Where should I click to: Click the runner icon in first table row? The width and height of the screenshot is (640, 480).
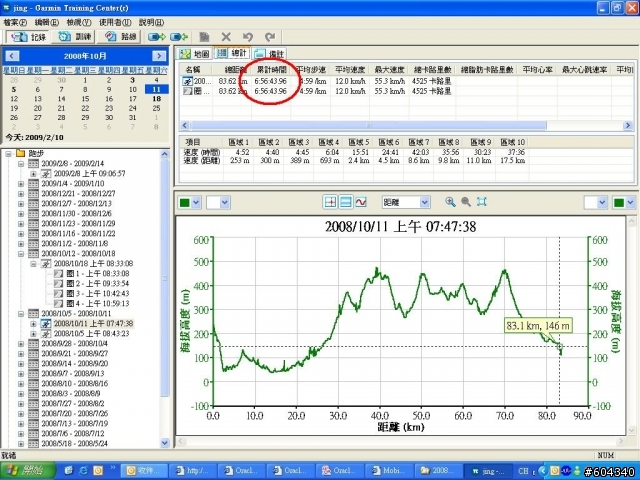[187, 81]
